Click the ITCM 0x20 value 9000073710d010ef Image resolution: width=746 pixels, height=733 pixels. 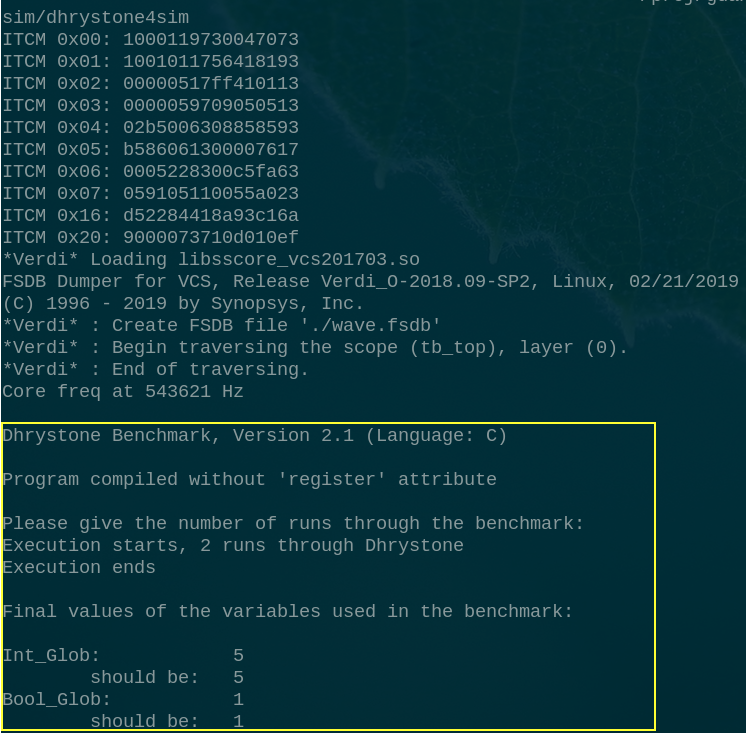[x=211, y=237]
